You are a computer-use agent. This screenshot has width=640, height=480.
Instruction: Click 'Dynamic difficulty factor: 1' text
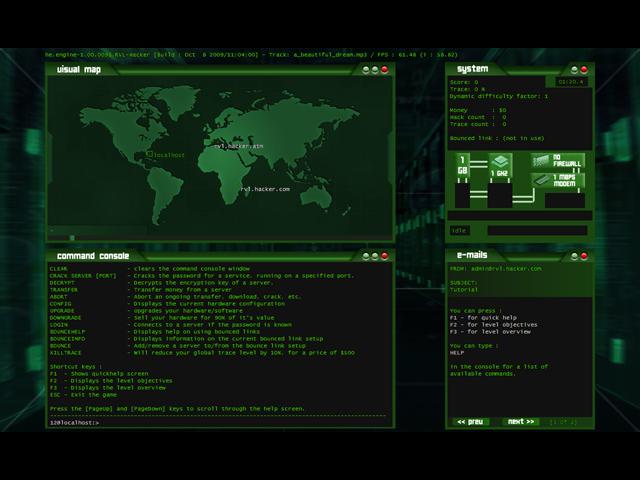tap(499, 96)
